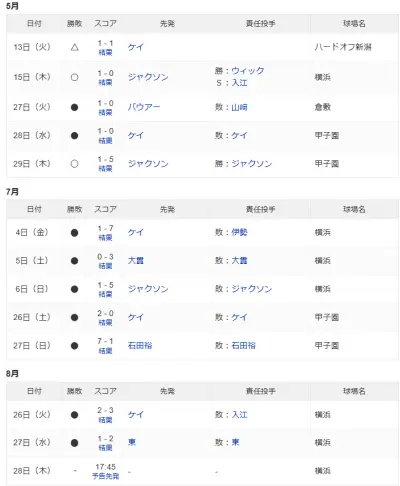Image resolution: width=400 pixels, height=486 pixels.
Task: Click starter 大貫 on July 5
Action: [x=136, y=260]
